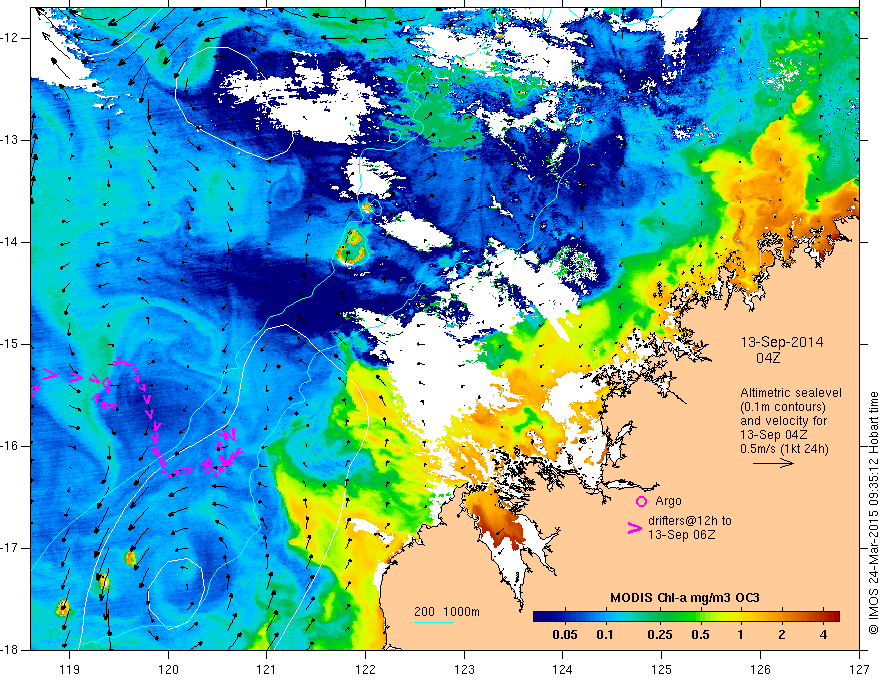
Task: Click the "and velocity for" legend line
Action: click(x=783, y=421)
